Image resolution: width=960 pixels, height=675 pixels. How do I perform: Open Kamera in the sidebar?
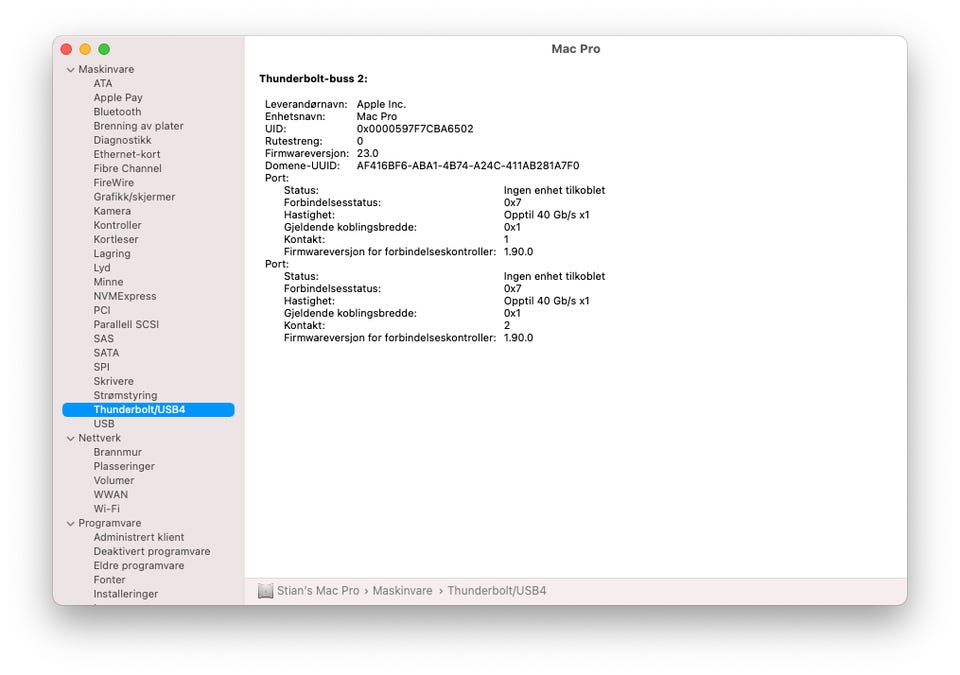[112, 211]
